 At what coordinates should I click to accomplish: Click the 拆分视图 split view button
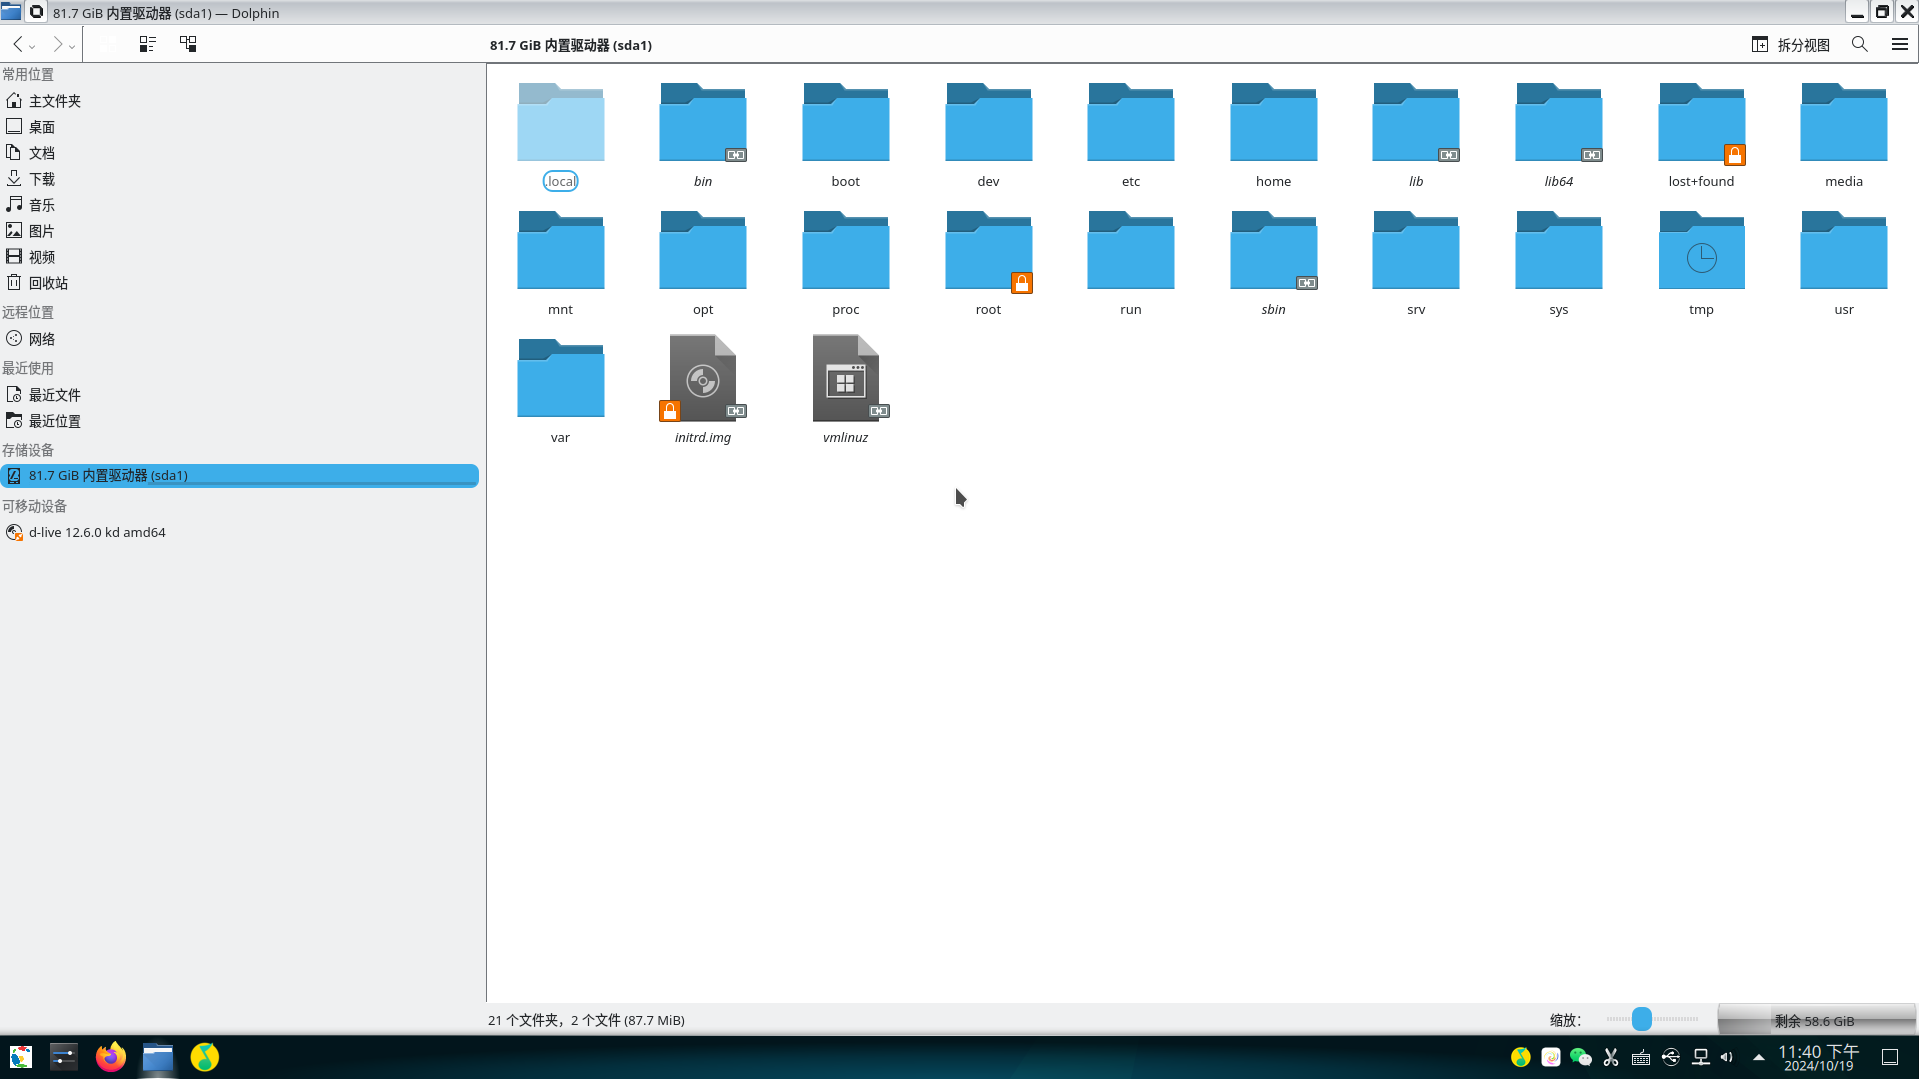1790,44
